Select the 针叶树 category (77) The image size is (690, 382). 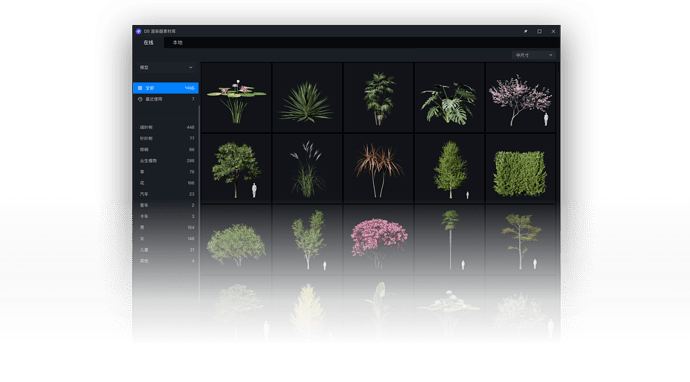(166, 138)
